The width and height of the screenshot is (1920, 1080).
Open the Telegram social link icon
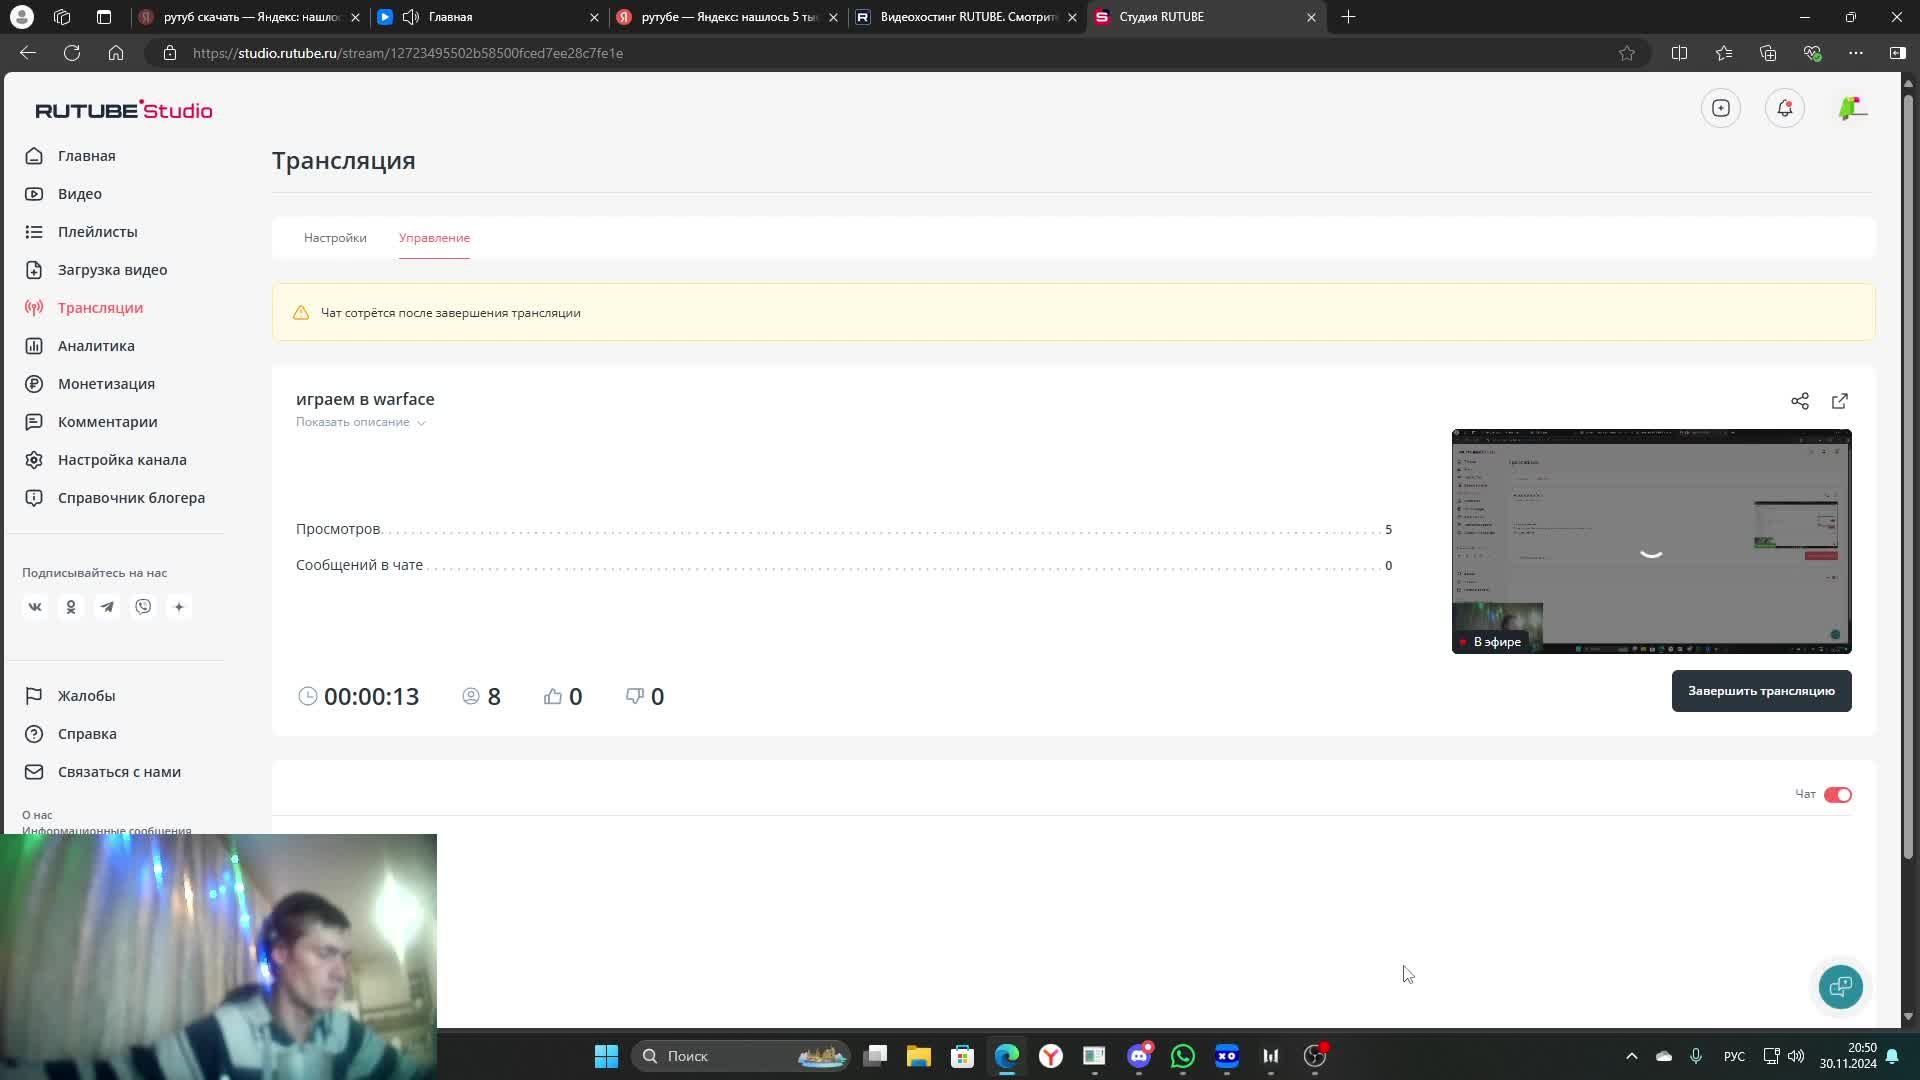(x=107, y=607)
